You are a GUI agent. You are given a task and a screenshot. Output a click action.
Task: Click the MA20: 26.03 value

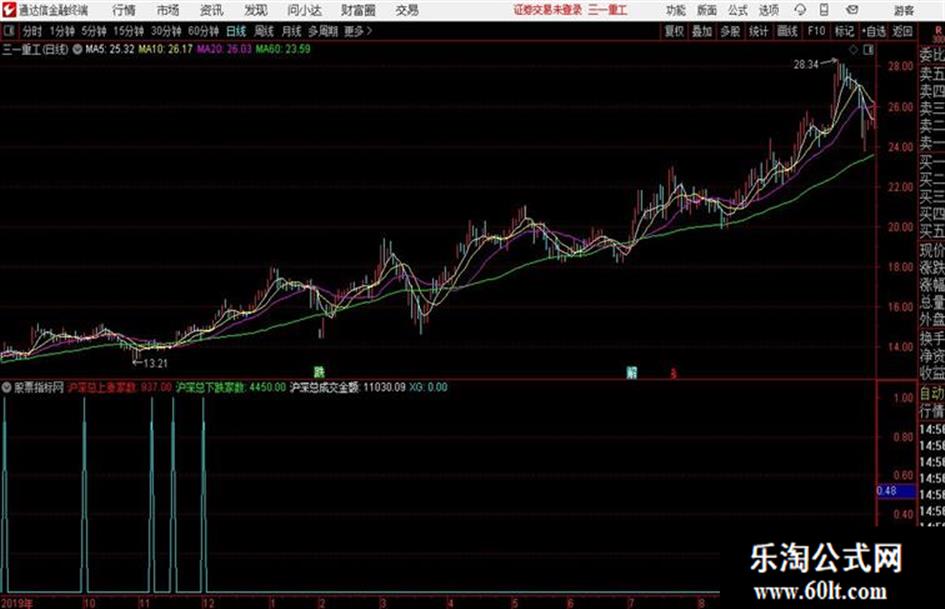coord(224,49)
